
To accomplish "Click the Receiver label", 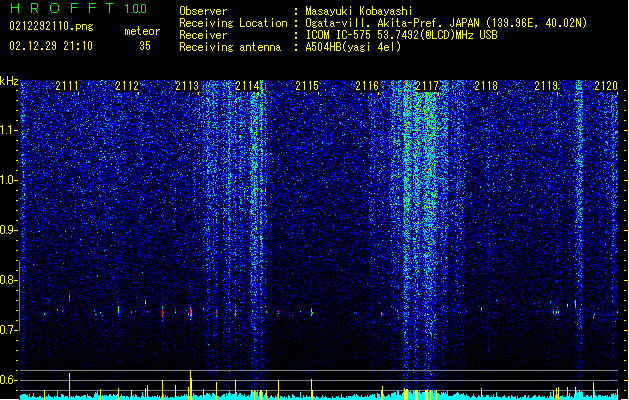I will [x=203, y=35].
